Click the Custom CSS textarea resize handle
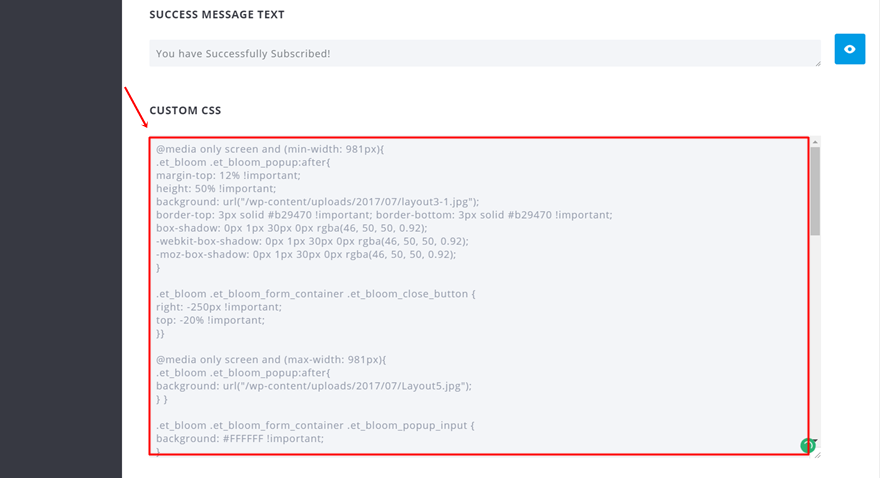Image resolution: width=880 pixels, height=478 pixels. point(817,454)
